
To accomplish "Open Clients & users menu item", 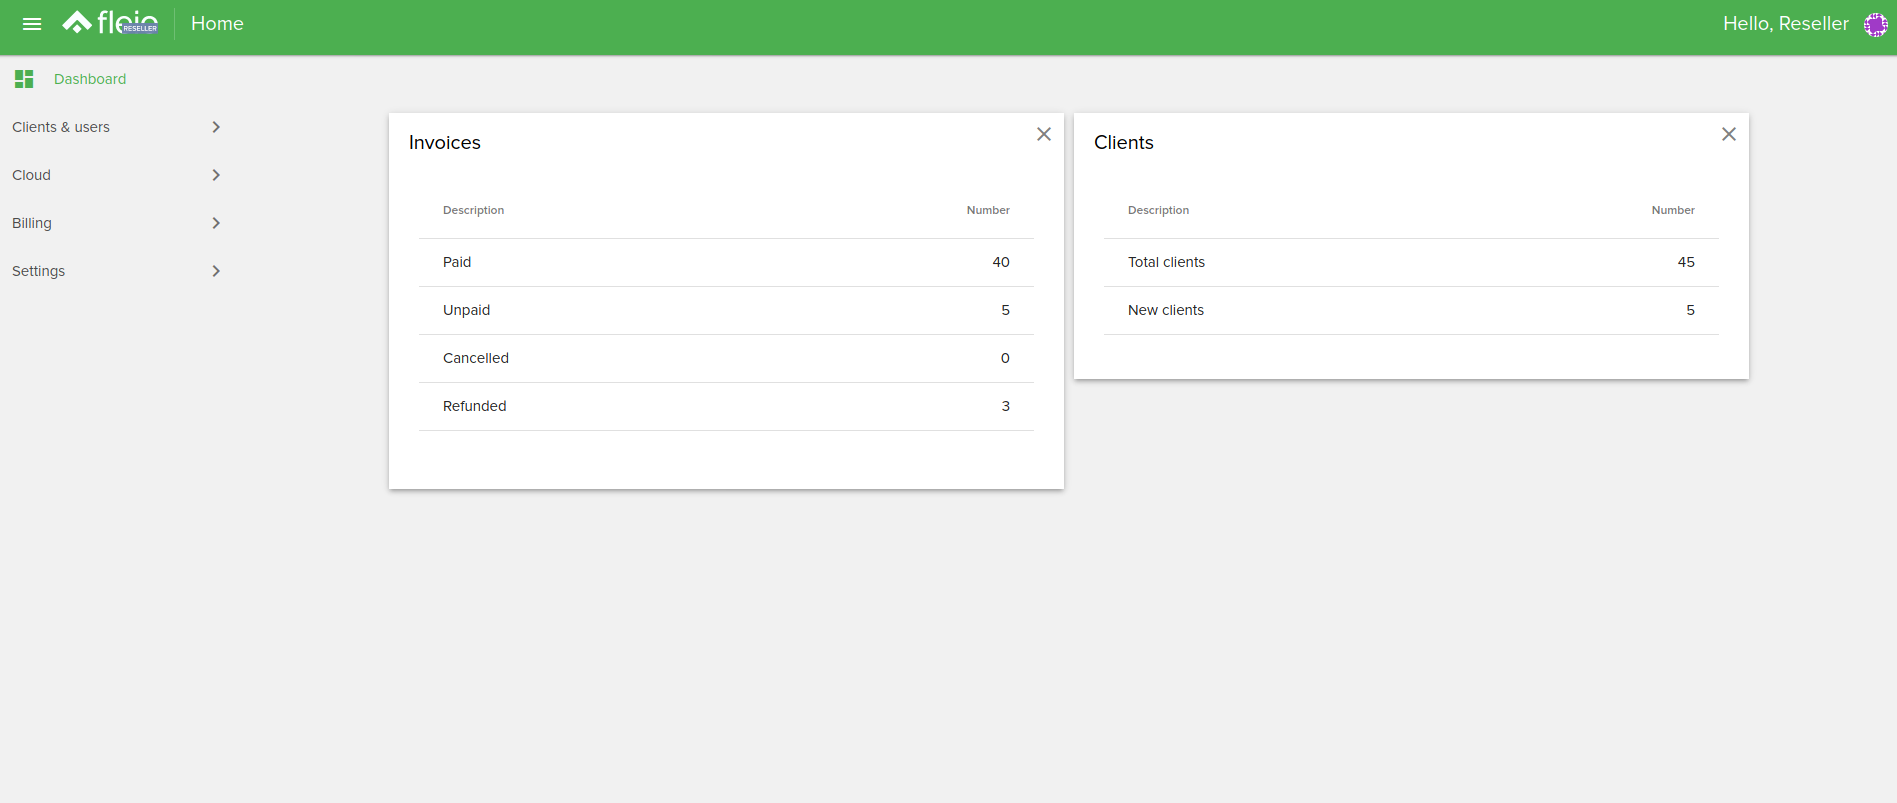I will pos(117,127).
